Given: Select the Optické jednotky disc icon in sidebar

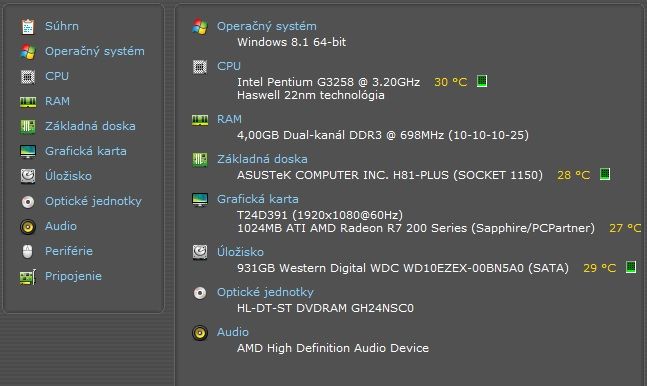Looking at the screenshot, I should [x=28, y=201].
